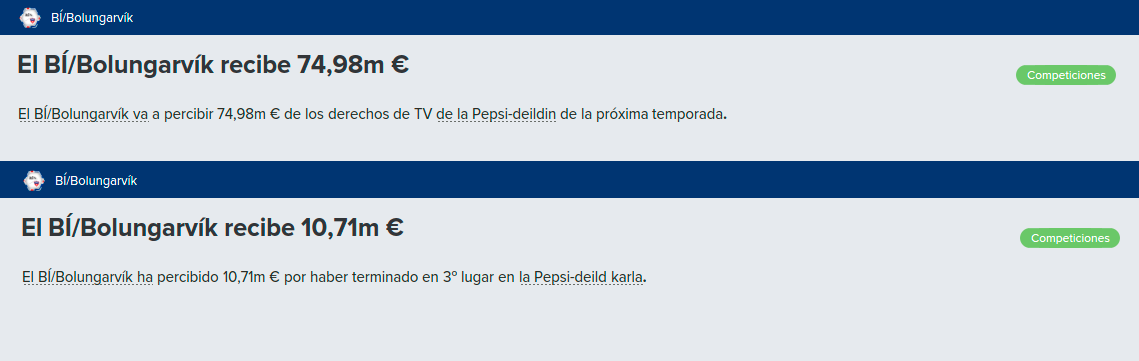Open BÍ/Bolungarvík name in the top header bar
Viewport: 1139px width, 361px height.
coord(92,18)
